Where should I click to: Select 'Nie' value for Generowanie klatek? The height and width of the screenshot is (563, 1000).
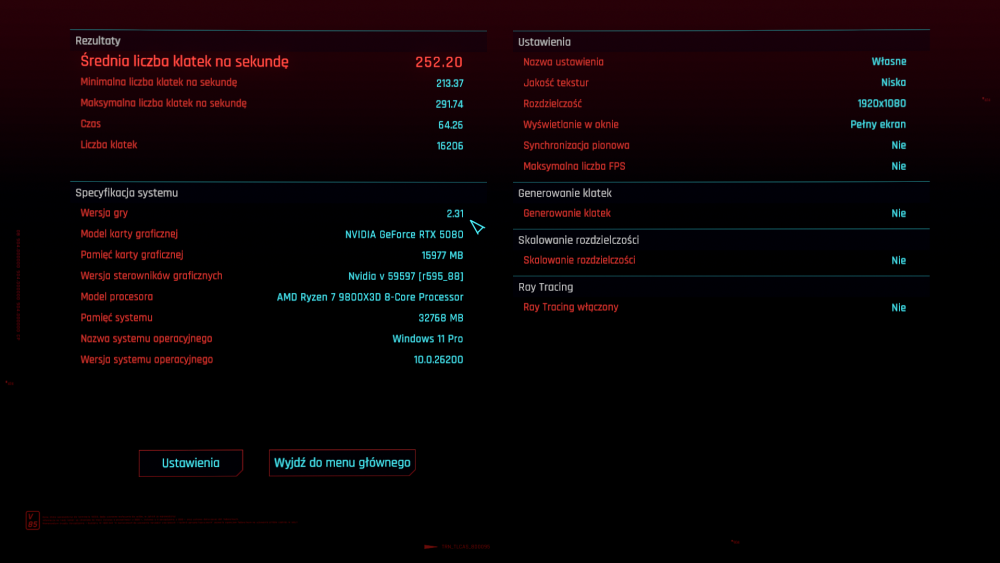pos(899,214)
